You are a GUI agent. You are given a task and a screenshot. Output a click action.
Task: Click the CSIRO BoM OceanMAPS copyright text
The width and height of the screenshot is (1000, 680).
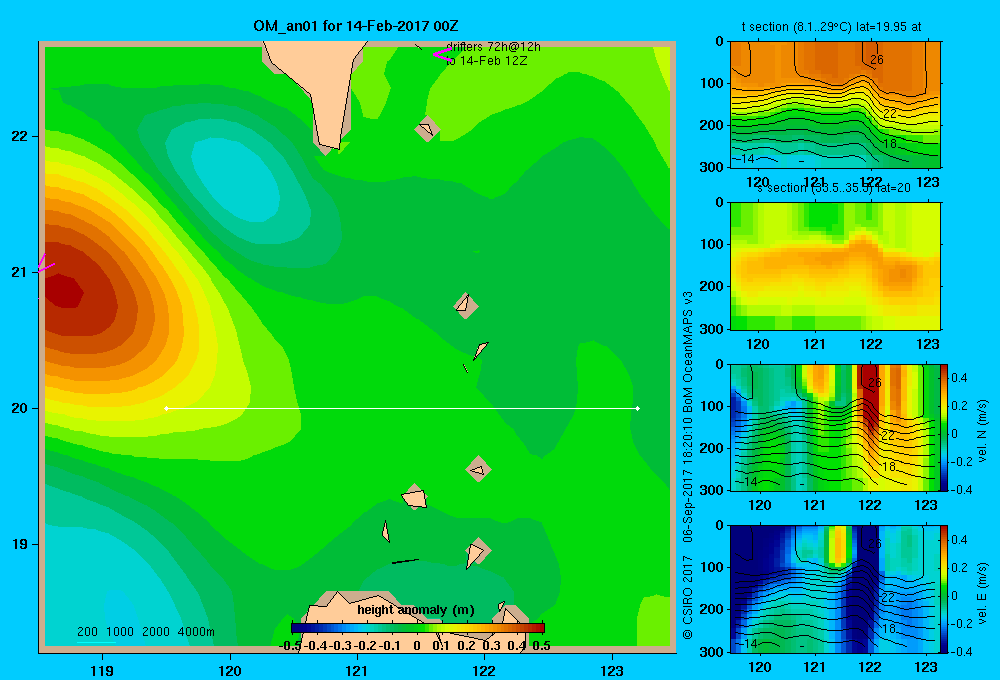pyautogui.click(x=688, y=465)
